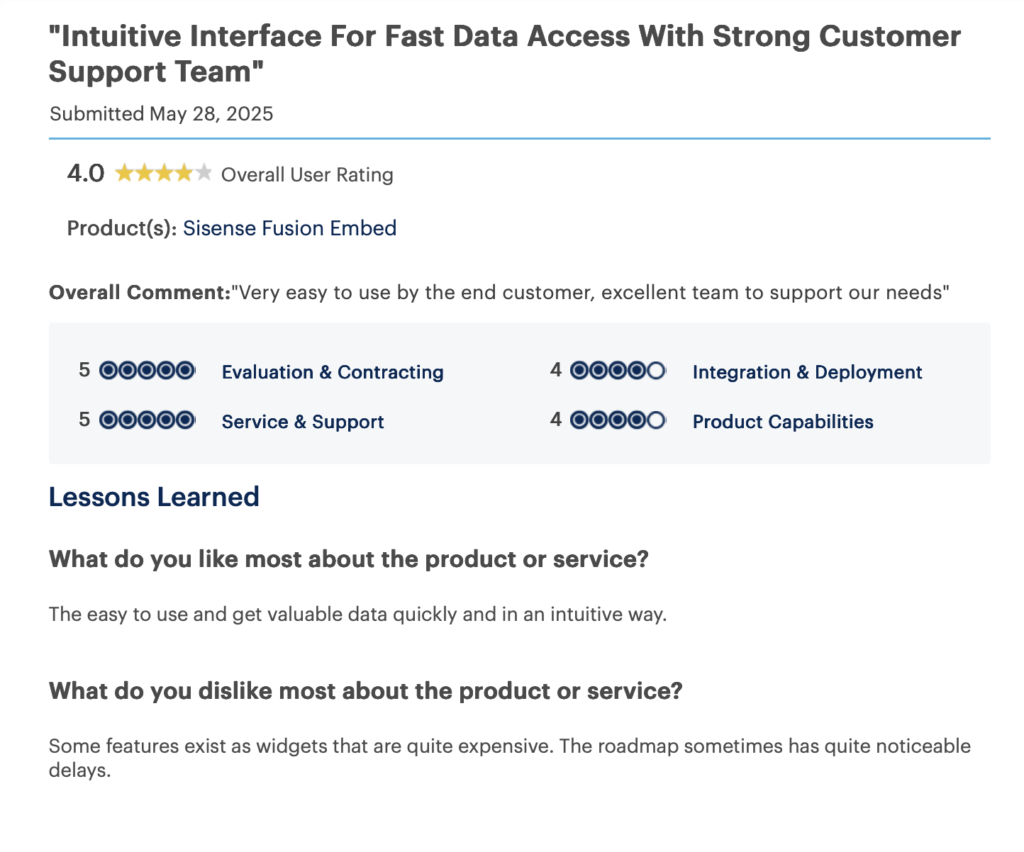Click the Integration & Deployment label
This screenshot has height=852, width=1024.
point(807,372)
